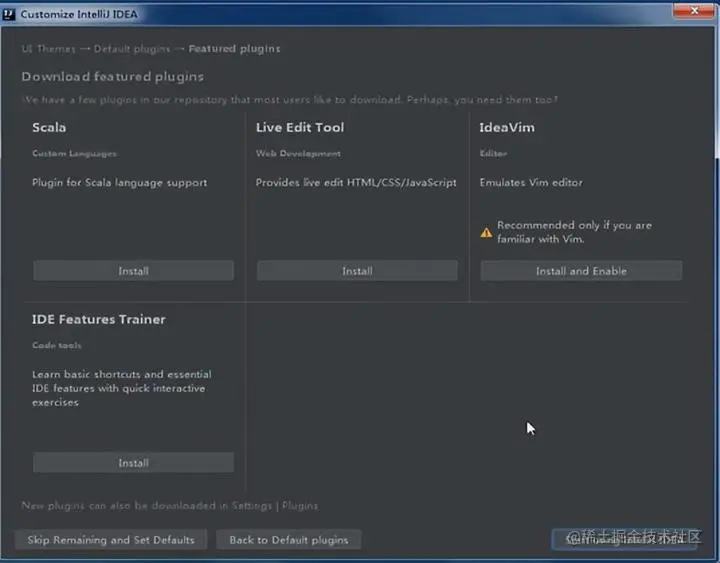Screen dimensions: 720x563
Task: Click the IDE Features Trainer title
Action: [99, 319]
